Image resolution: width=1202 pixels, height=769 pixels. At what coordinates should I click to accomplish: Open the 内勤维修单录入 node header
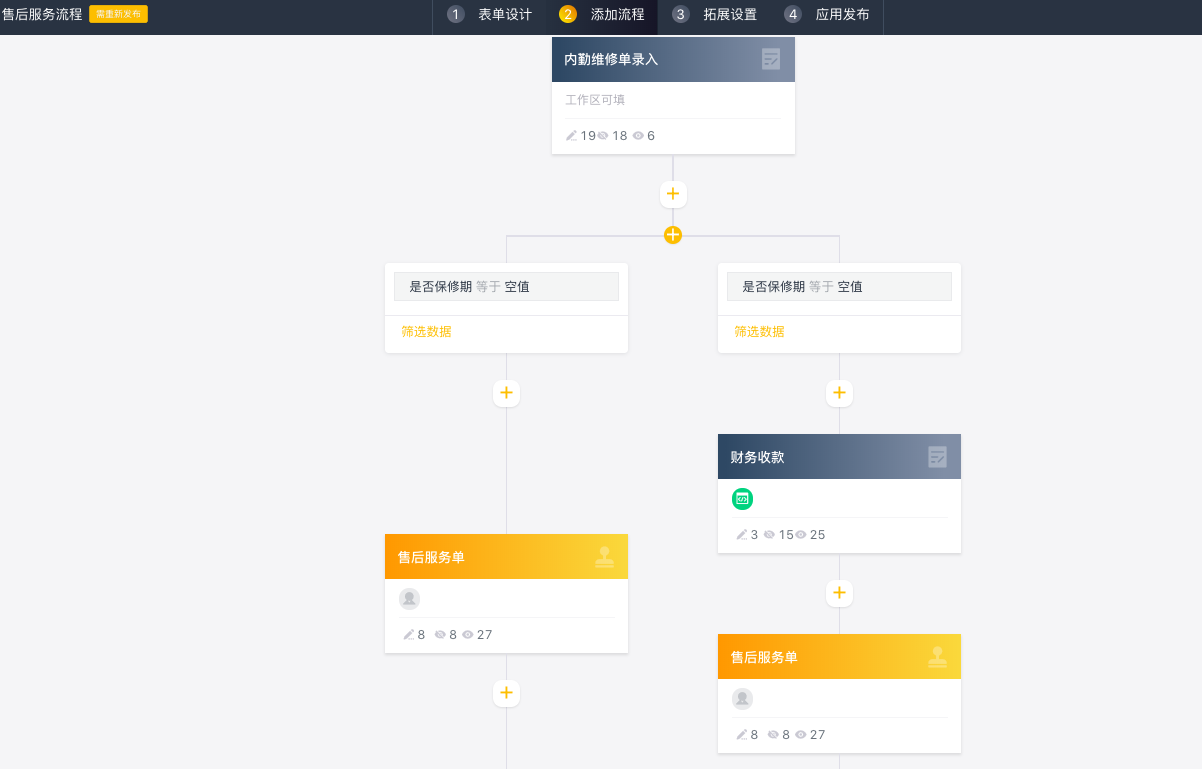(x=673, y=59)
